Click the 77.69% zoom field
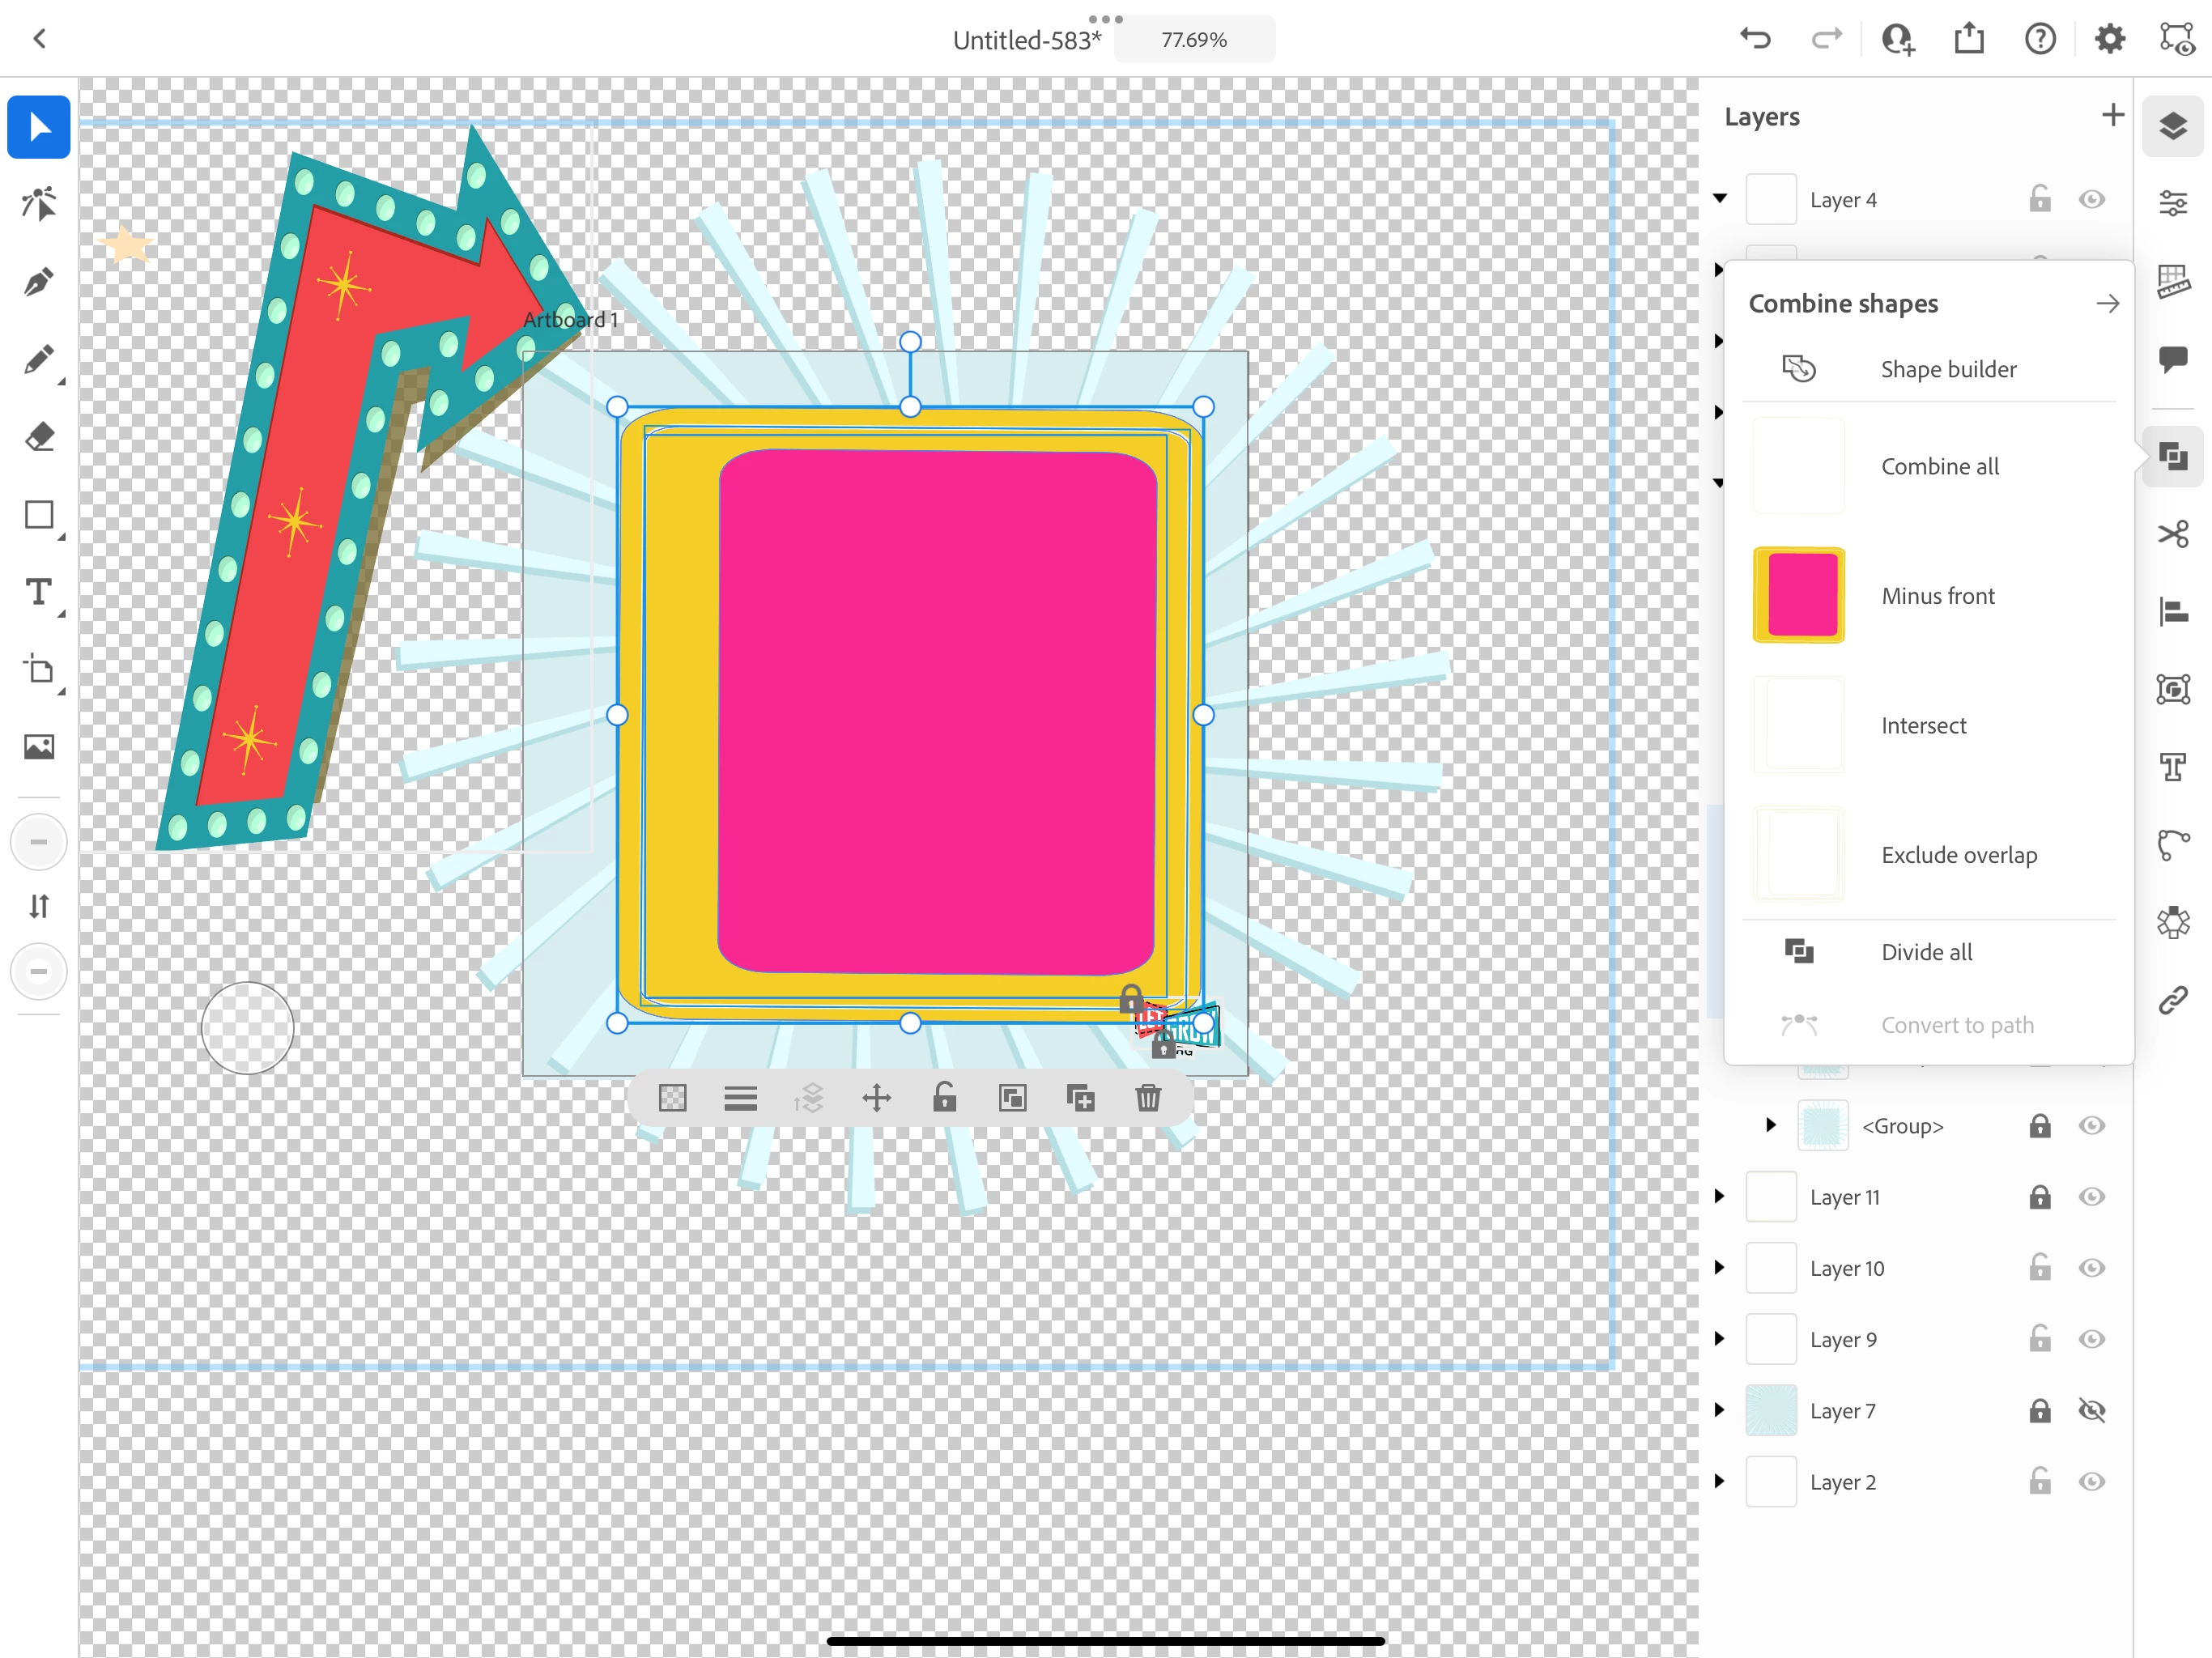This screenshot has height=1658, width=2212. tap(1193, 40)
